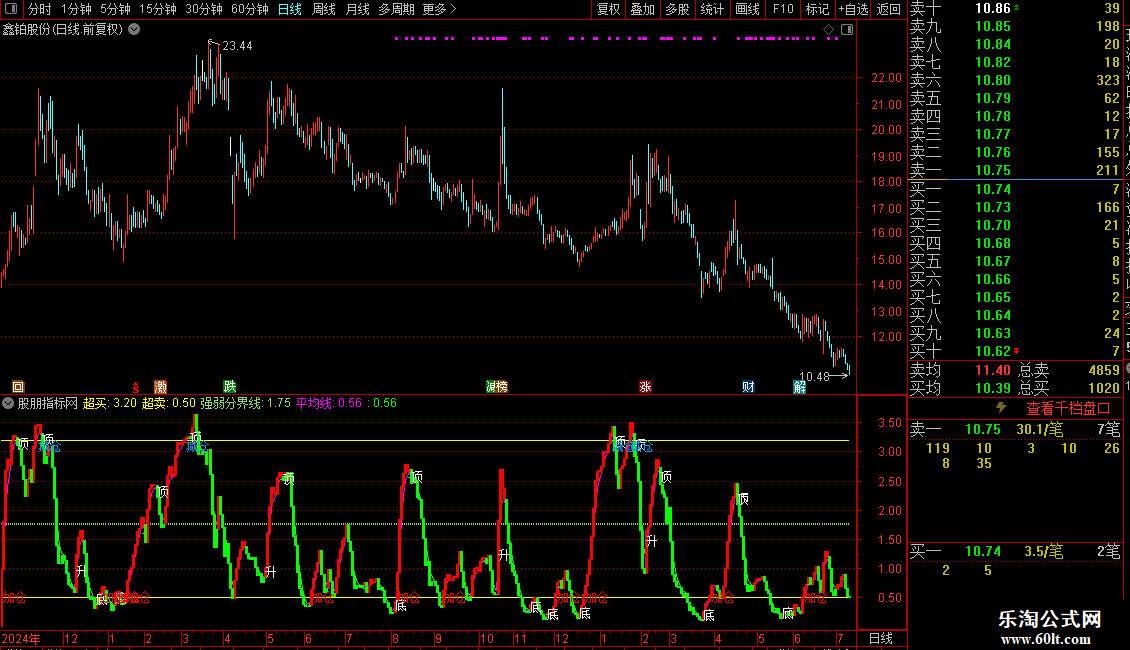The image size is (1130, 650).
Task: Click the 股朋指标网 indicator name
Action: 48,404
